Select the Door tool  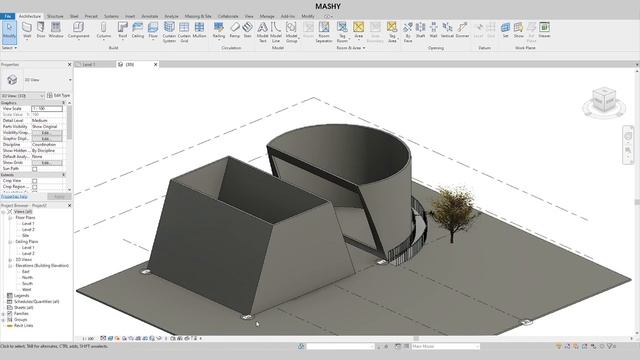(41, 30)
